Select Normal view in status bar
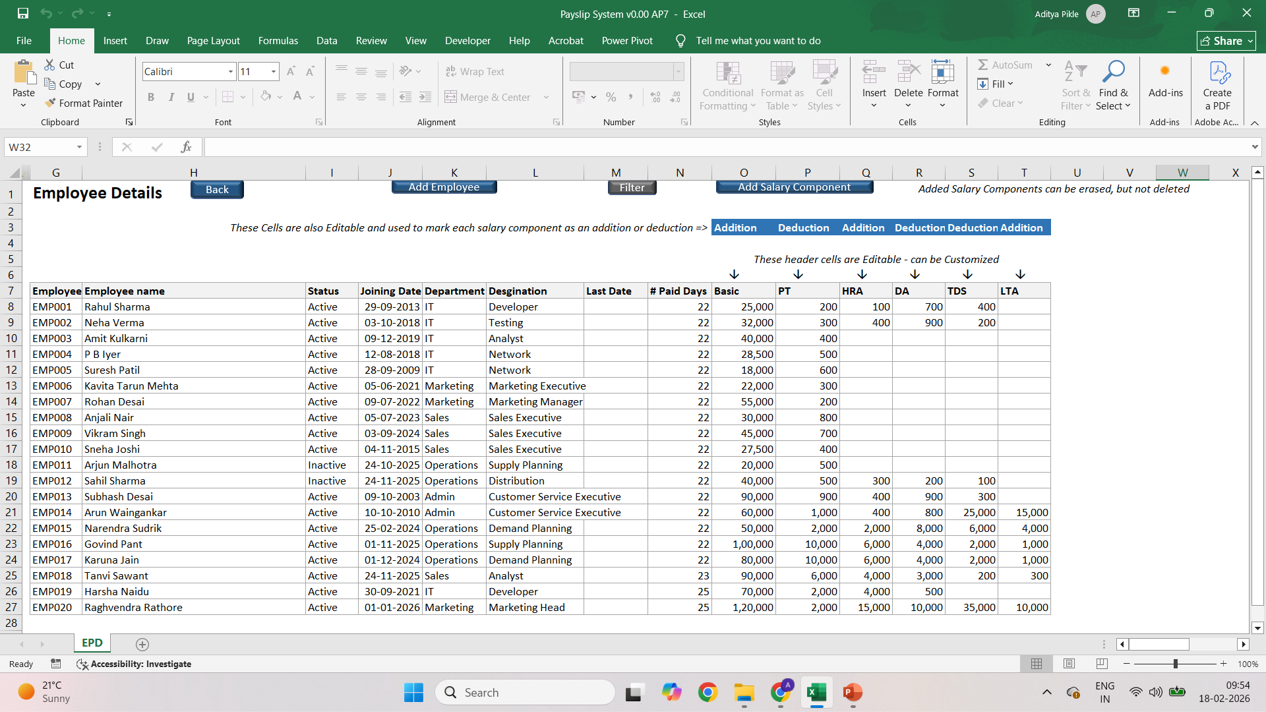 (1037, 664)
